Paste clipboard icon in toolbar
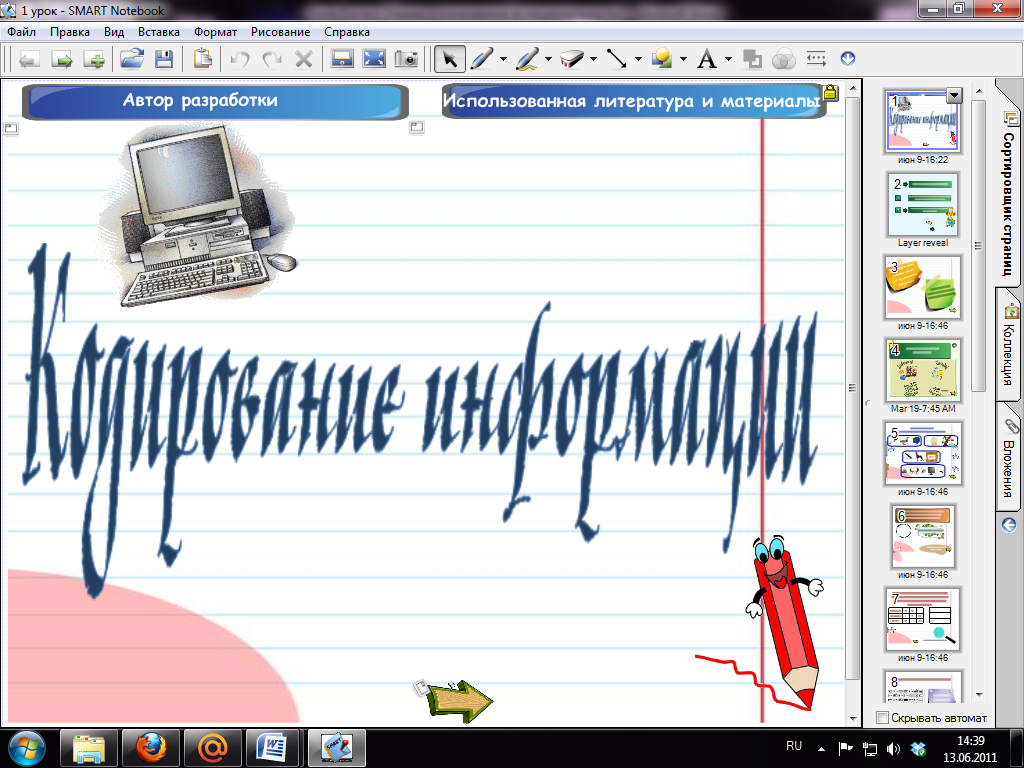 point(202,59)
